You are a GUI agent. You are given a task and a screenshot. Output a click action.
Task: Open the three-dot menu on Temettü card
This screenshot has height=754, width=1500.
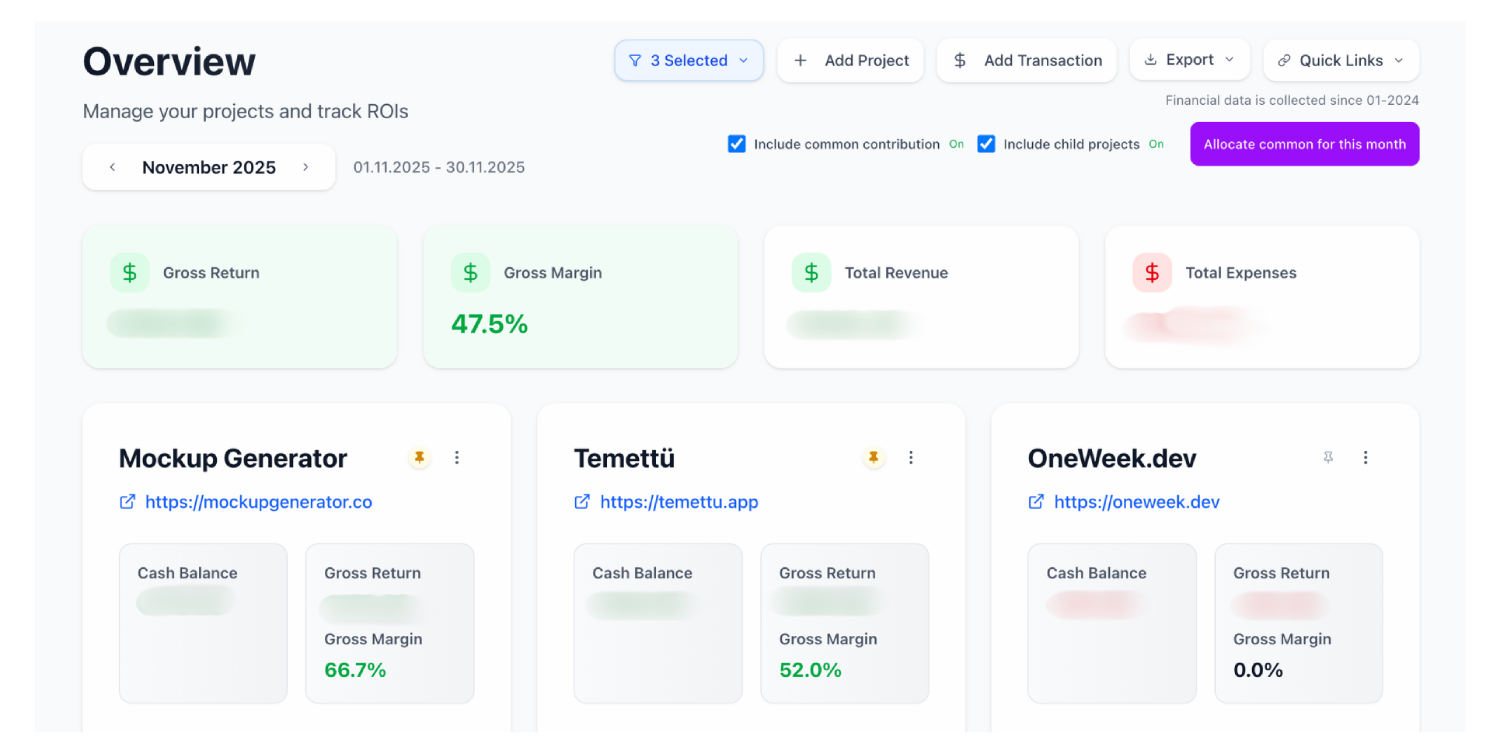(x=911, y=458)
